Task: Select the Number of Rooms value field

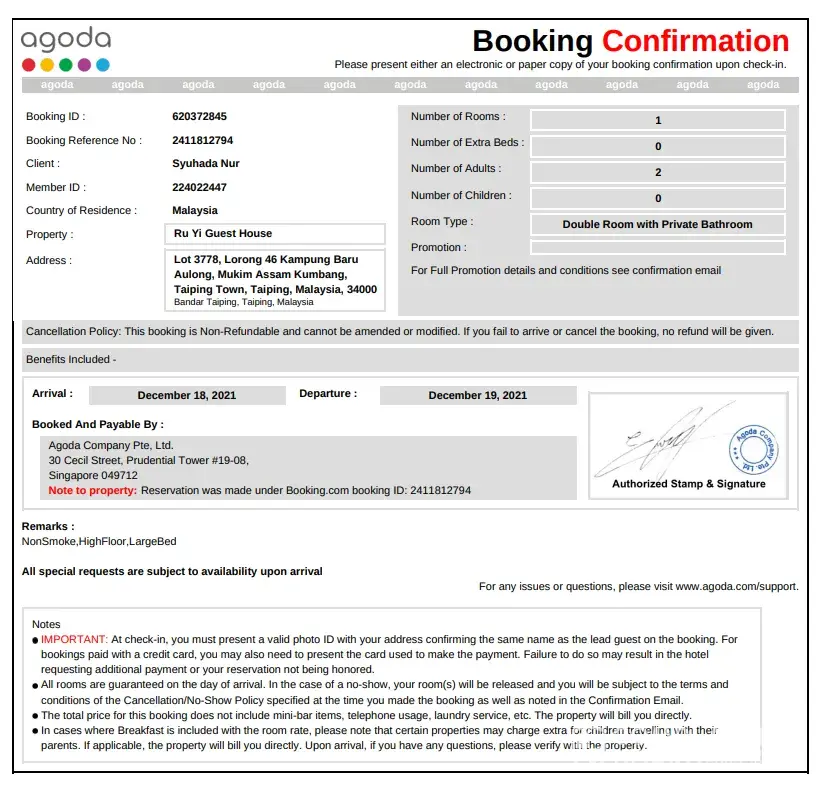Action: (x=657, y=120)
